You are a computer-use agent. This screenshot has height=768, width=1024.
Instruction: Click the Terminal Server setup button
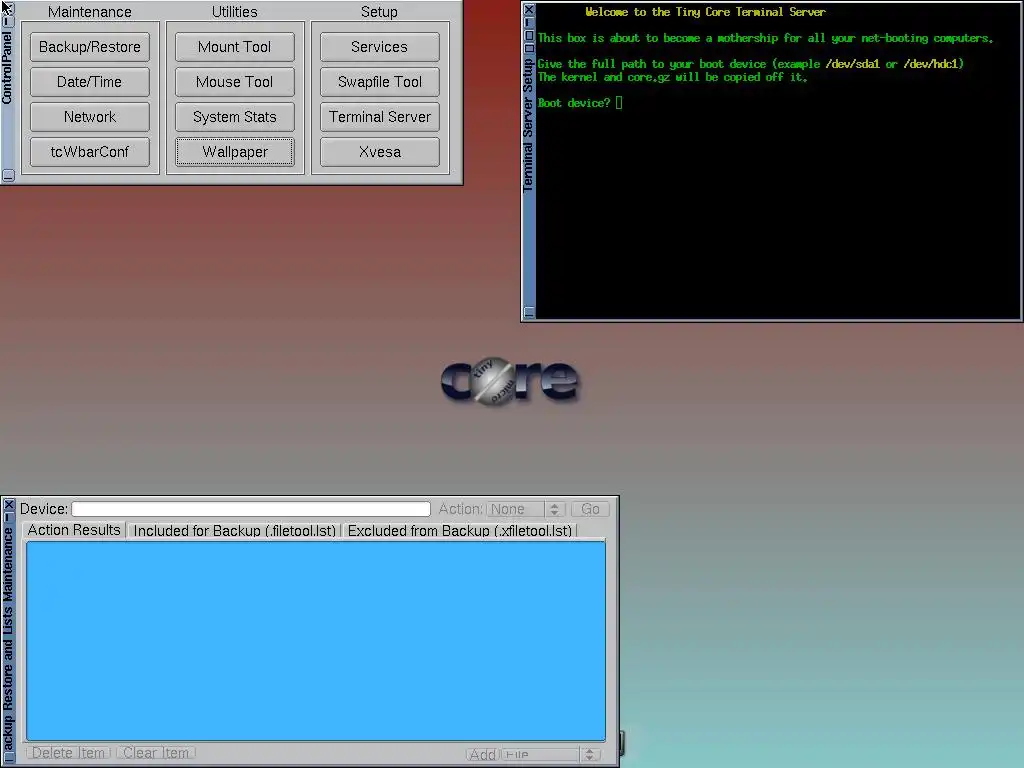click(x=379, y=117)
